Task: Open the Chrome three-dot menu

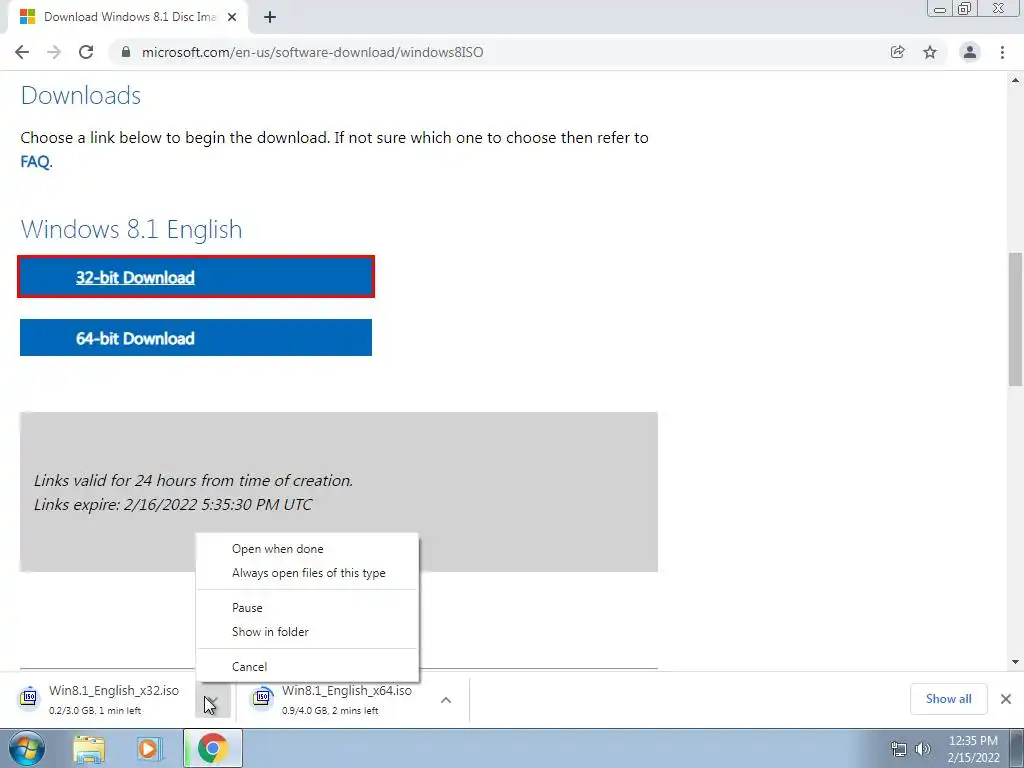Action: click(x=1002, y=52)
